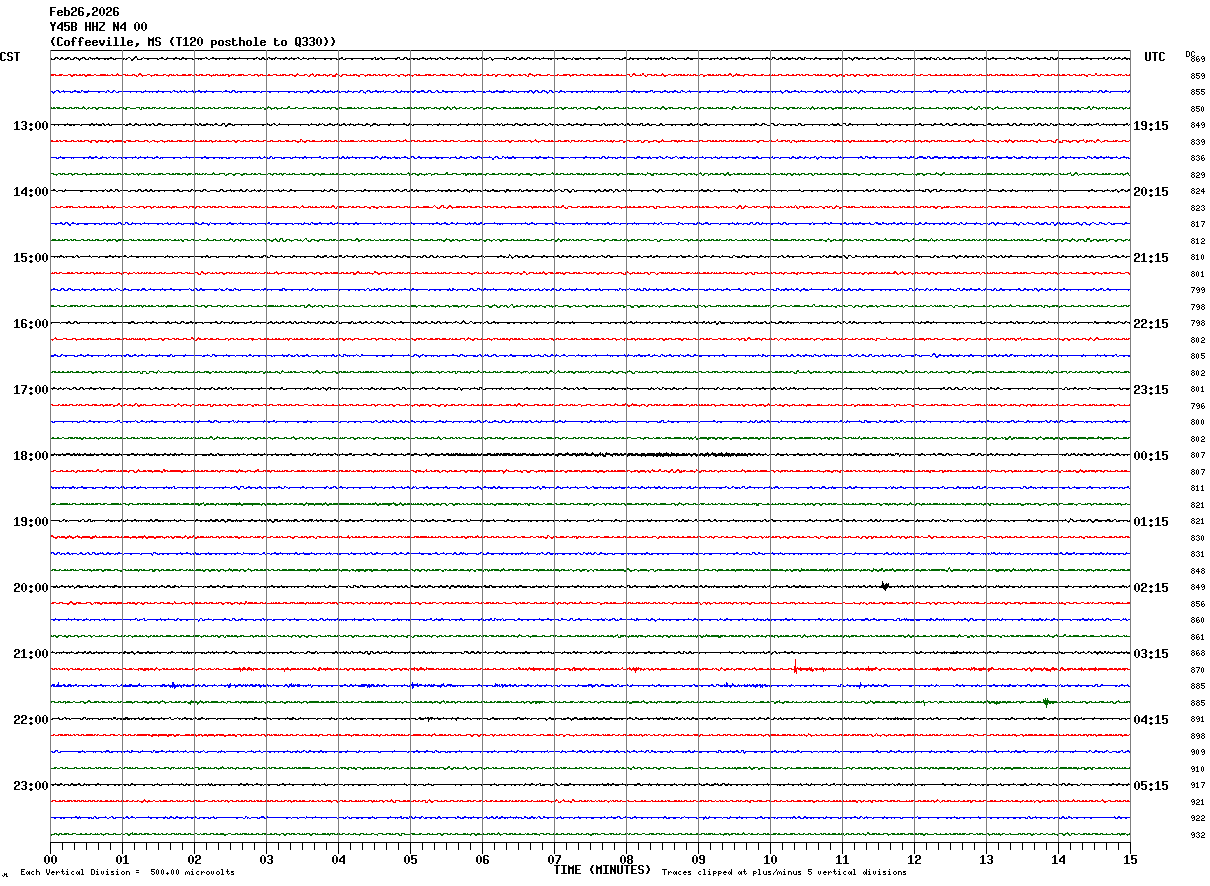Select the 15:00 CST time label
This screenshot has height=886, width=1210.
30,258
